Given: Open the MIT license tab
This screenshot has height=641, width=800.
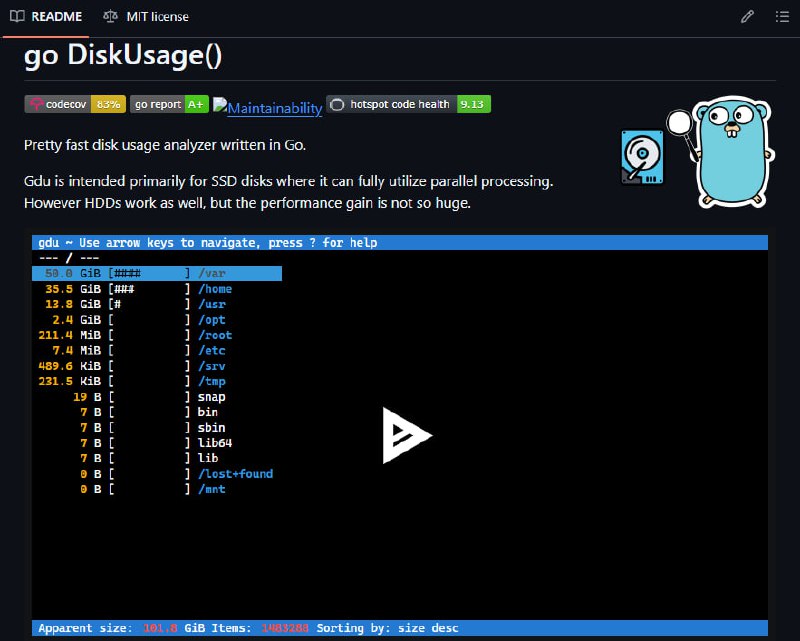Looking at the screenshot, I should point(145,16).
